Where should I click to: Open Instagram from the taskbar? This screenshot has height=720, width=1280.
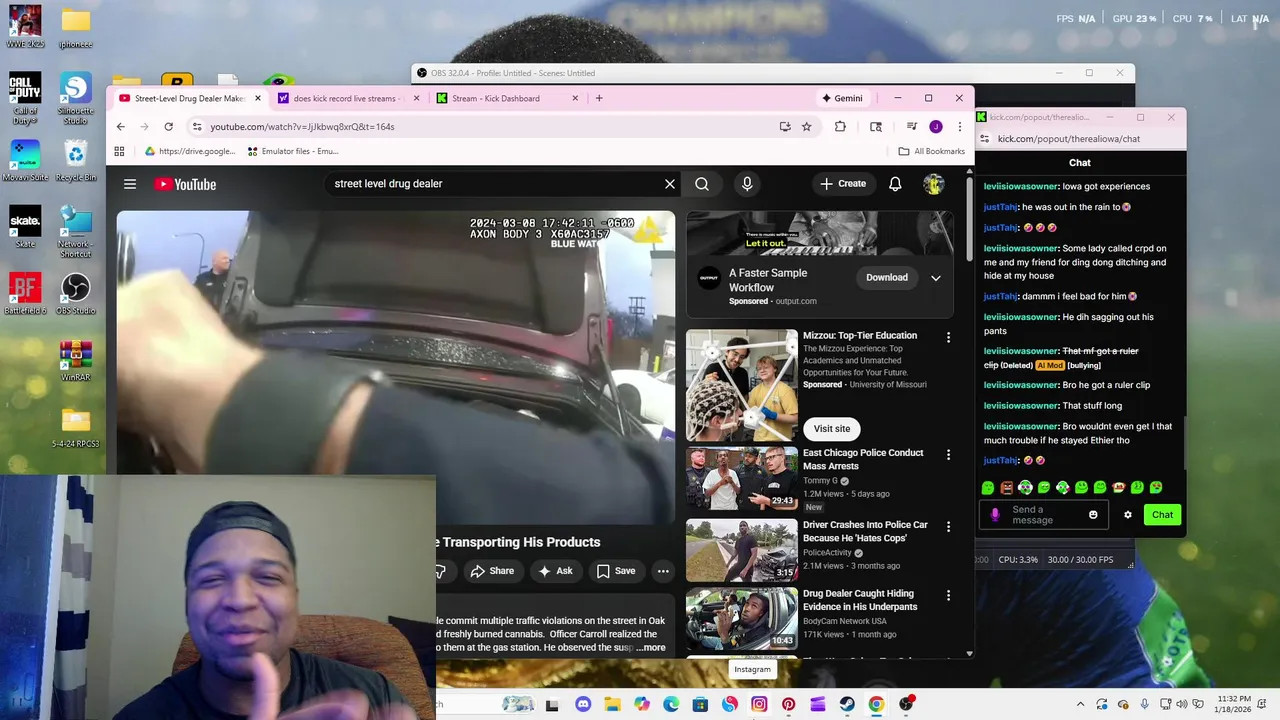coord(759,705)
